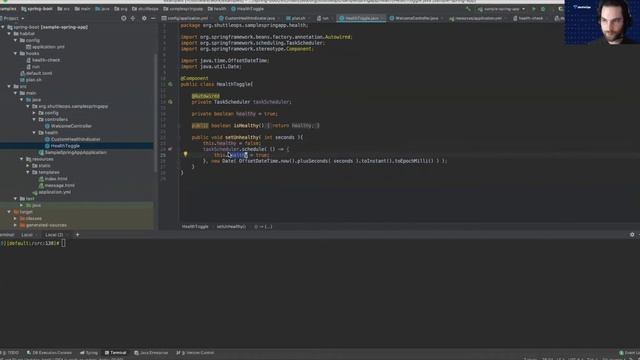The height and width of the screenshot is (360, 640).
Task: Open the DB Execution Console tool window
Action: click(x=49, y=353)
